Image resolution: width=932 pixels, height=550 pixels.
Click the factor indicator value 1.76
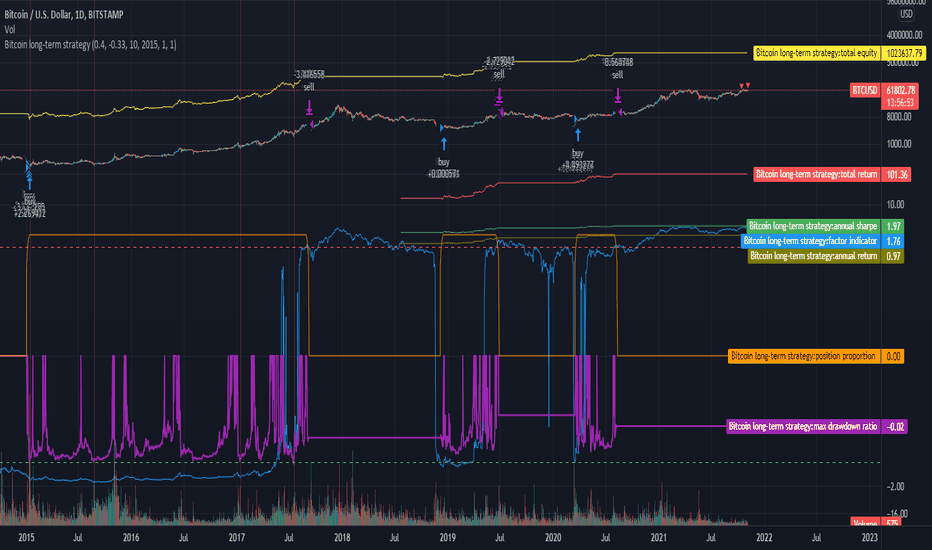tap(893, 241)
